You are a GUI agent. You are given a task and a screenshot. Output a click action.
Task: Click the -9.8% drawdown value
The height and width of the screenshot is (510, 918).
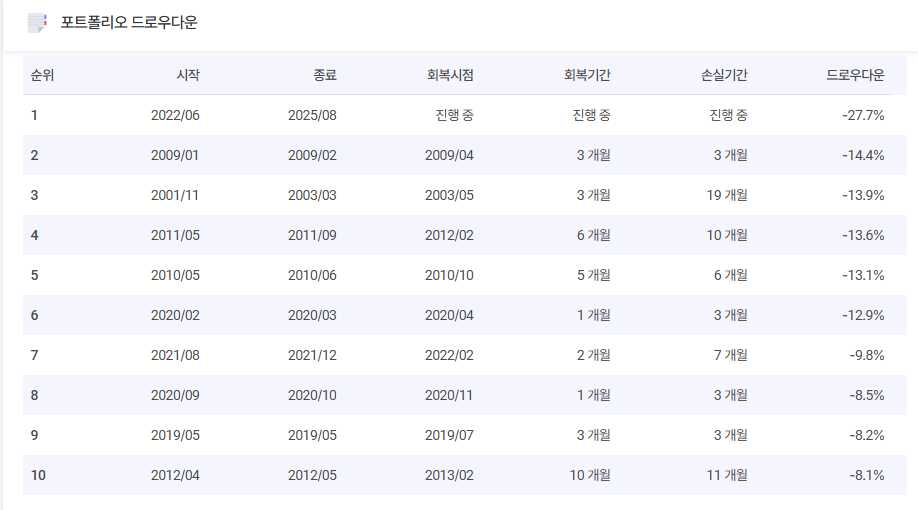point(866,355)
